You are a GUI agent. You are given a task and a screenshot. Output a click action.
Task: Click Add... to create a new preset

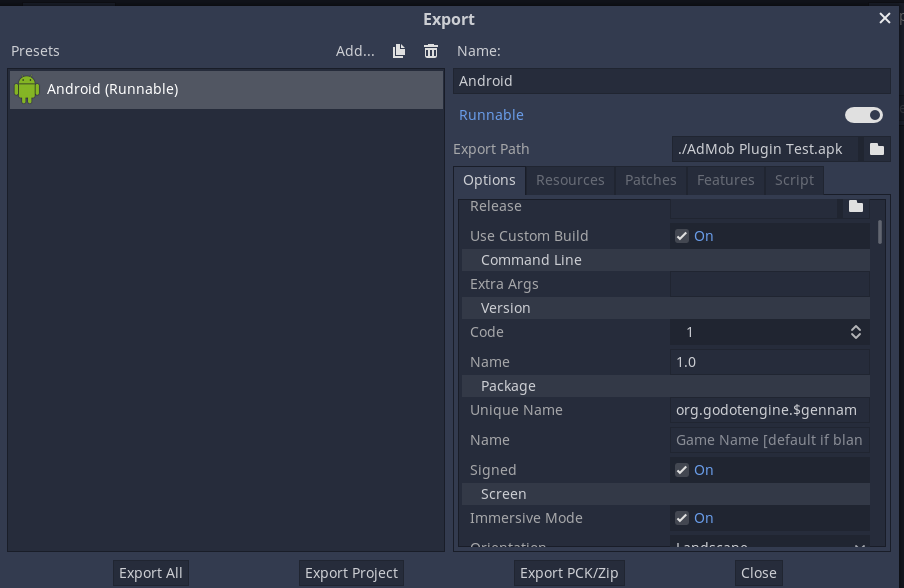click(354, 51)
